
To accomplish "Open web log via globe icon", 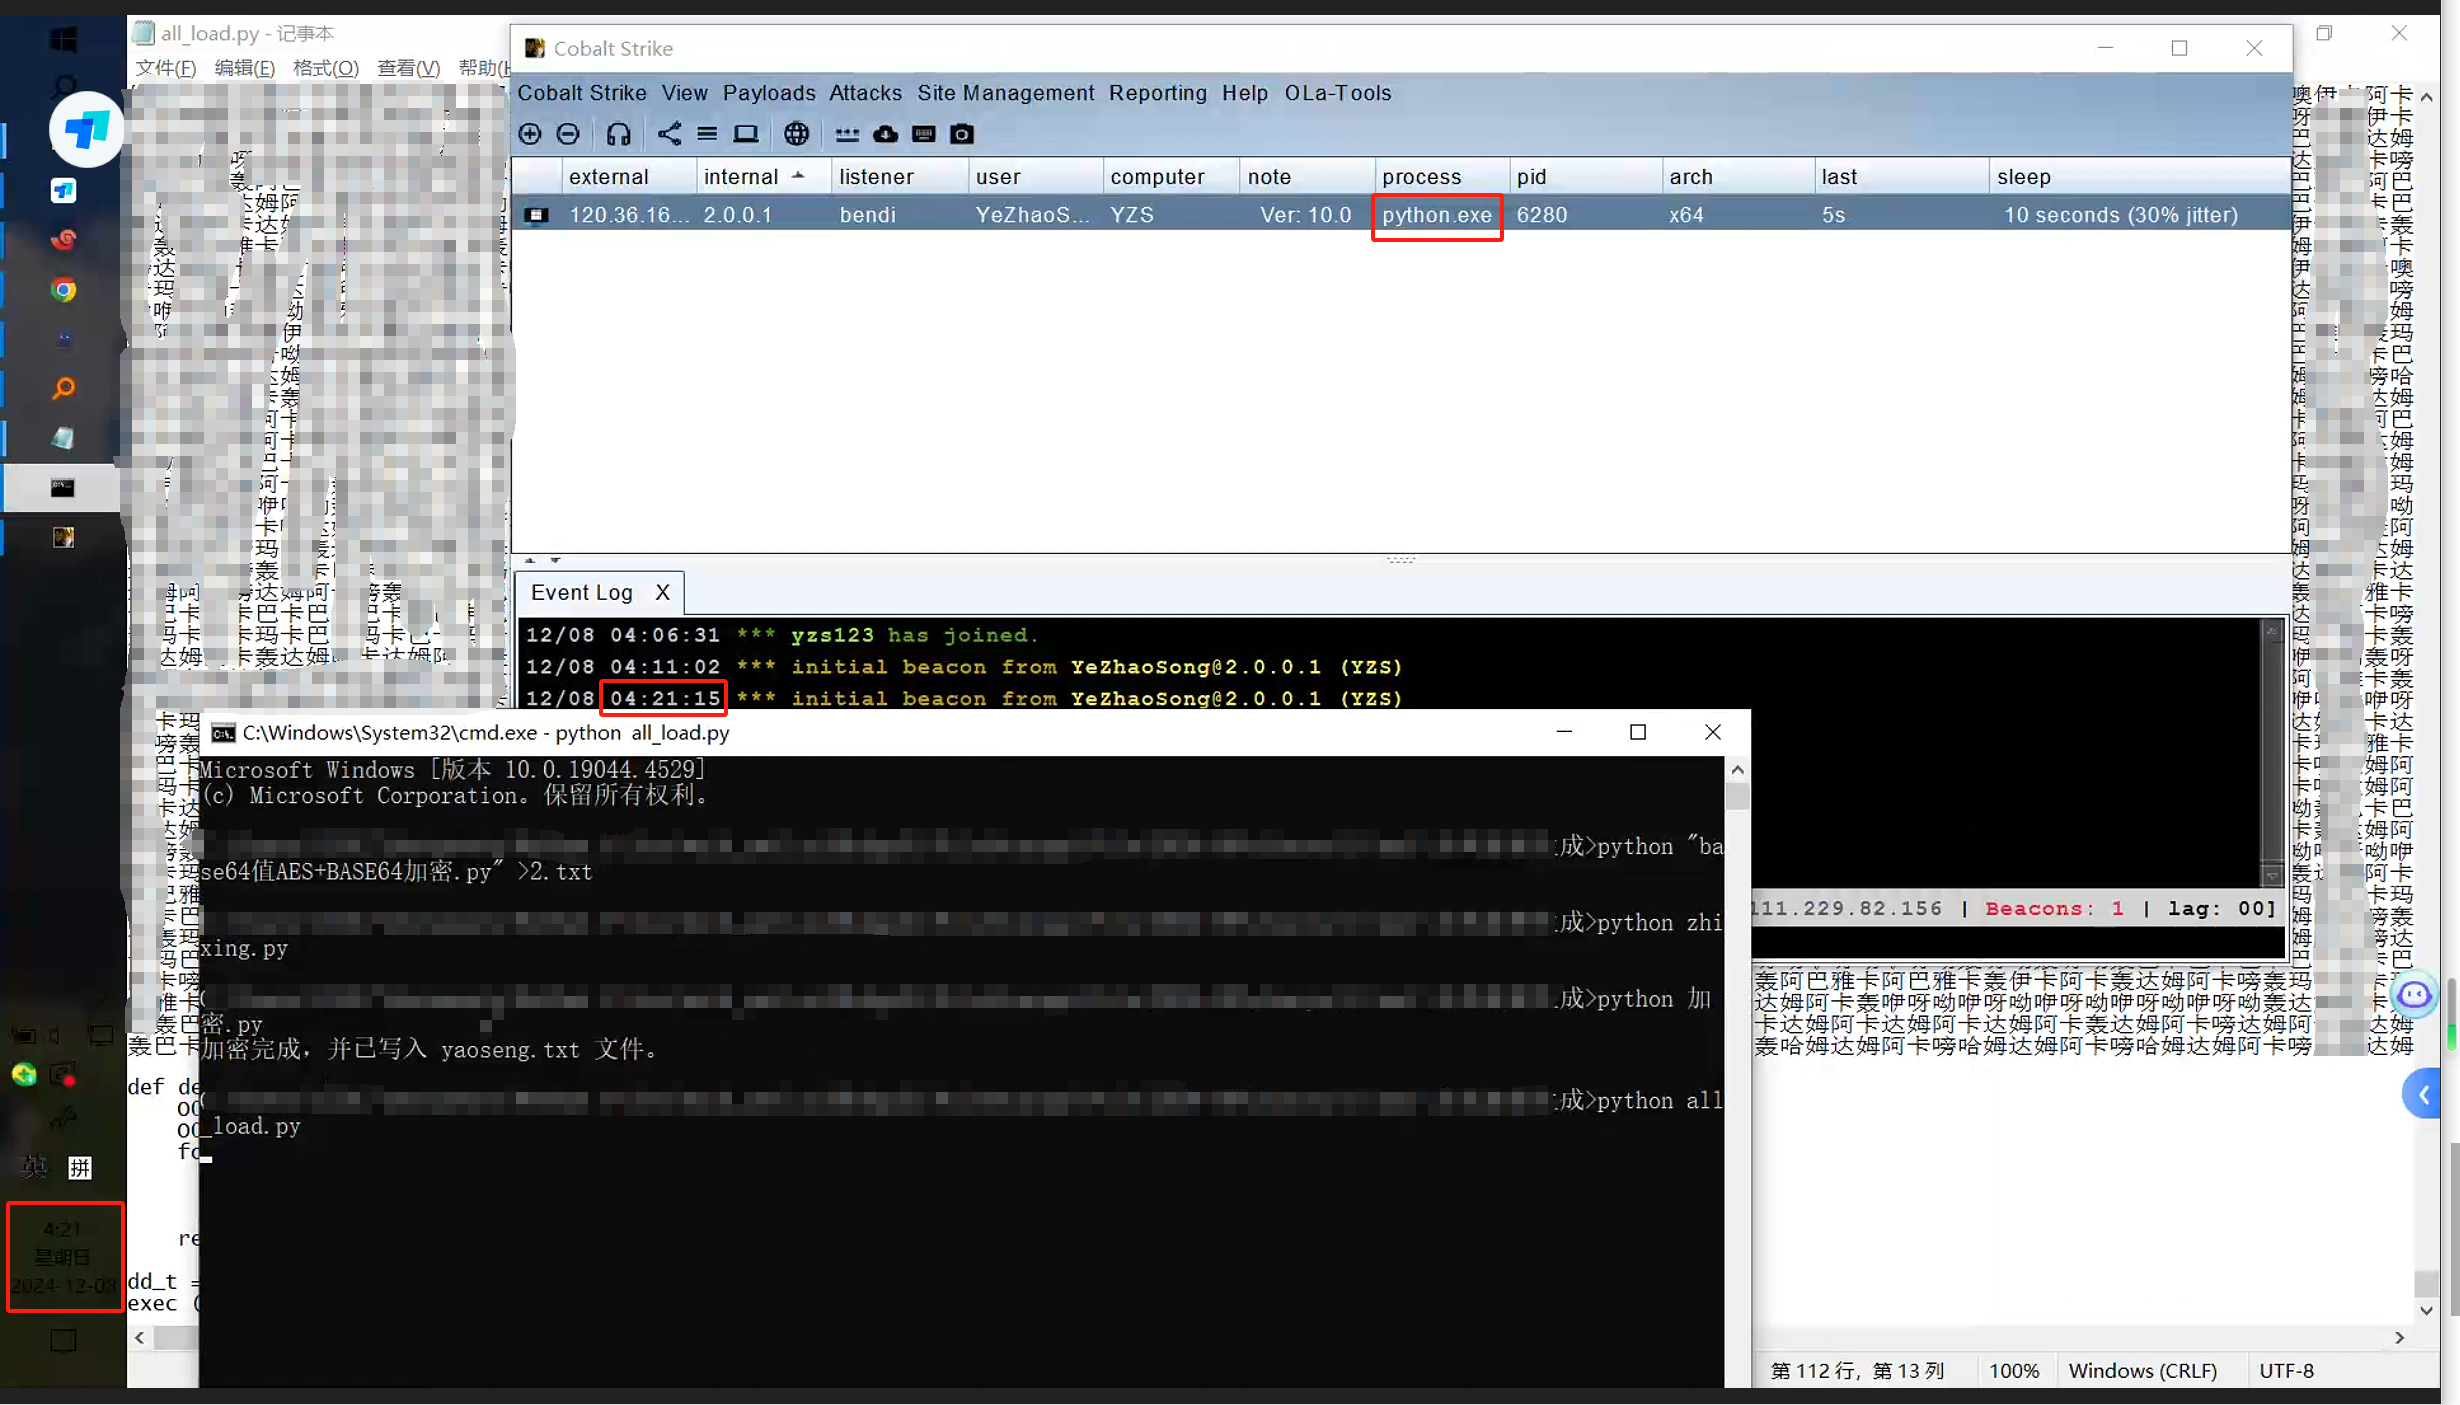I will pyautogui.click(x=796, y=134).
